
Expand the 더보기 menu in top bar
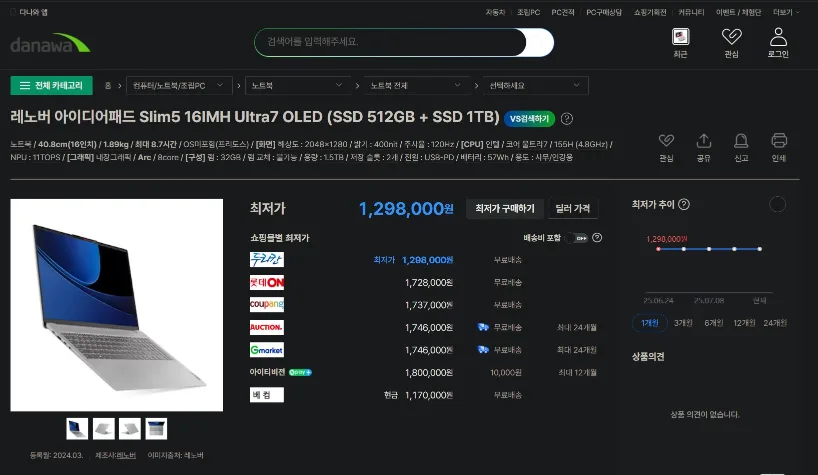coord(786,12)
